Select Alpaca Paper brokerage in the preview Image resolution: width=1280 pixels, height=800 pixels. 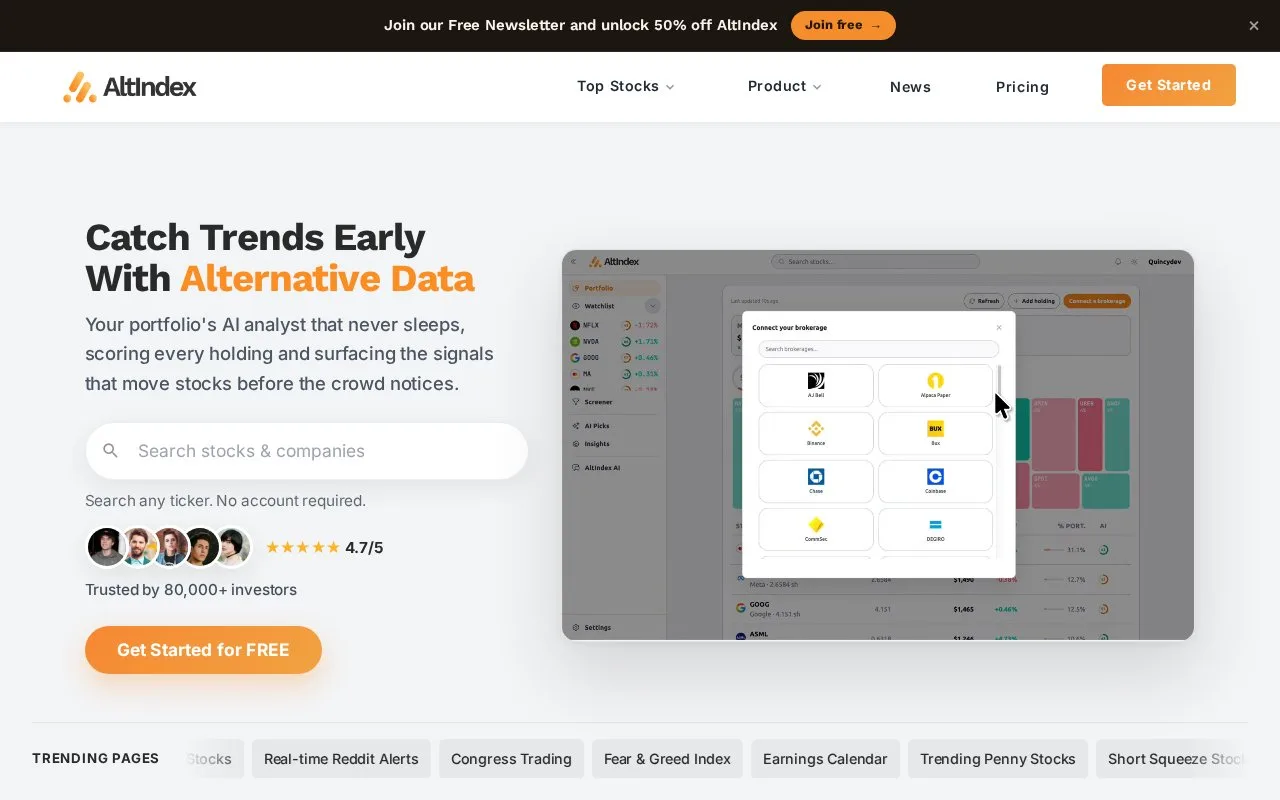point(936,385)
